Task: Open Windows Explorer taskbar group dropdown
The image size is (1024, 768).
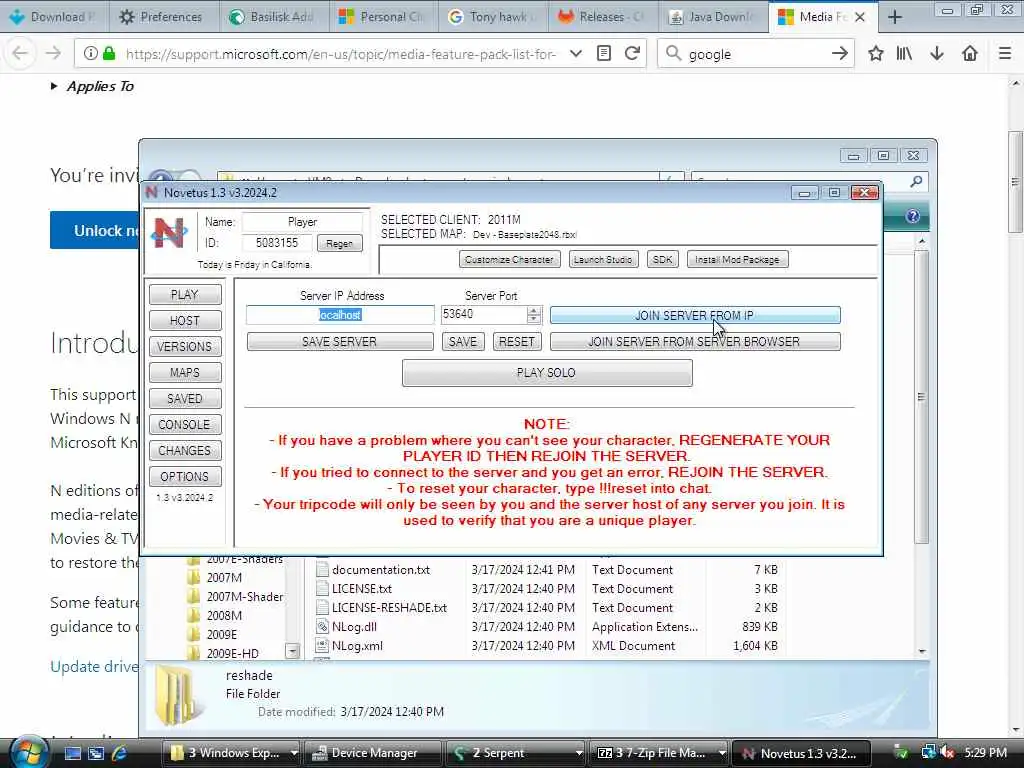Action: click(294, 753)
